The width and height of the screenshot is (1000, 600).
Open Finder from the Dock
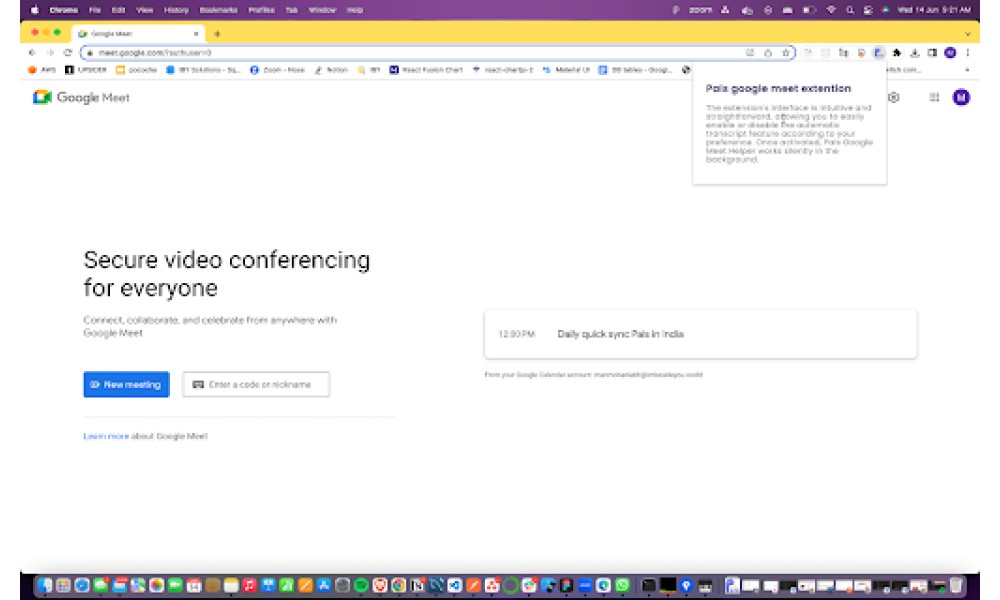click(44, 585)
